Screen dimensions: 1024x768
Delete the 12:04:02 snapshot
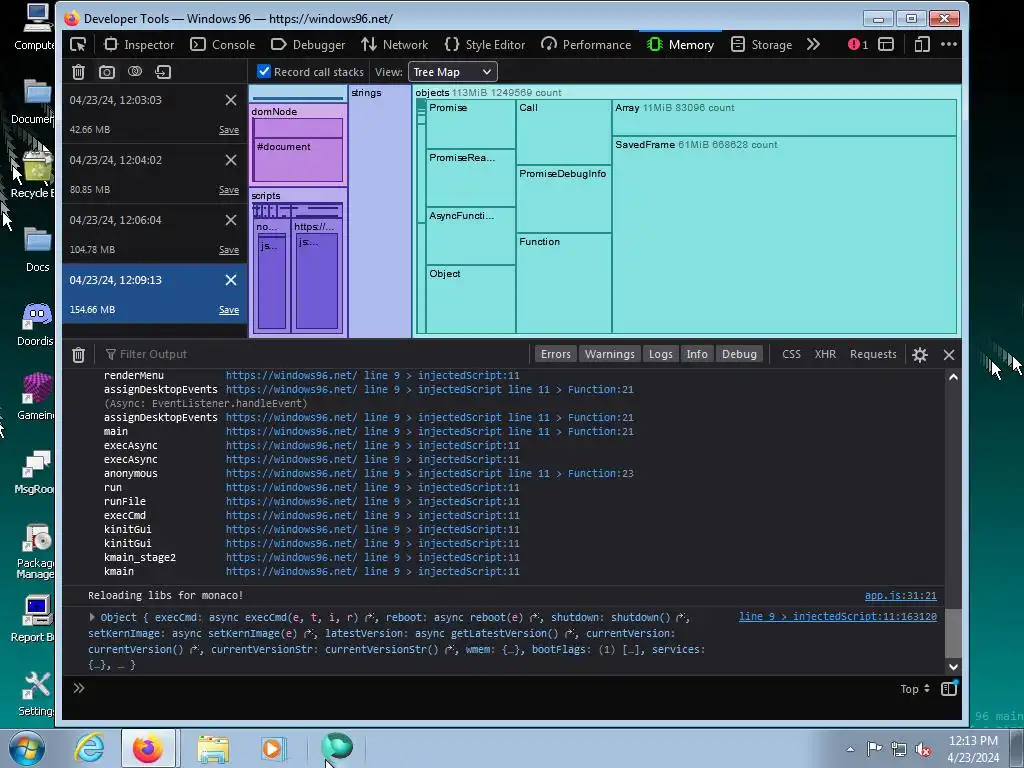(x=231, y=160)
